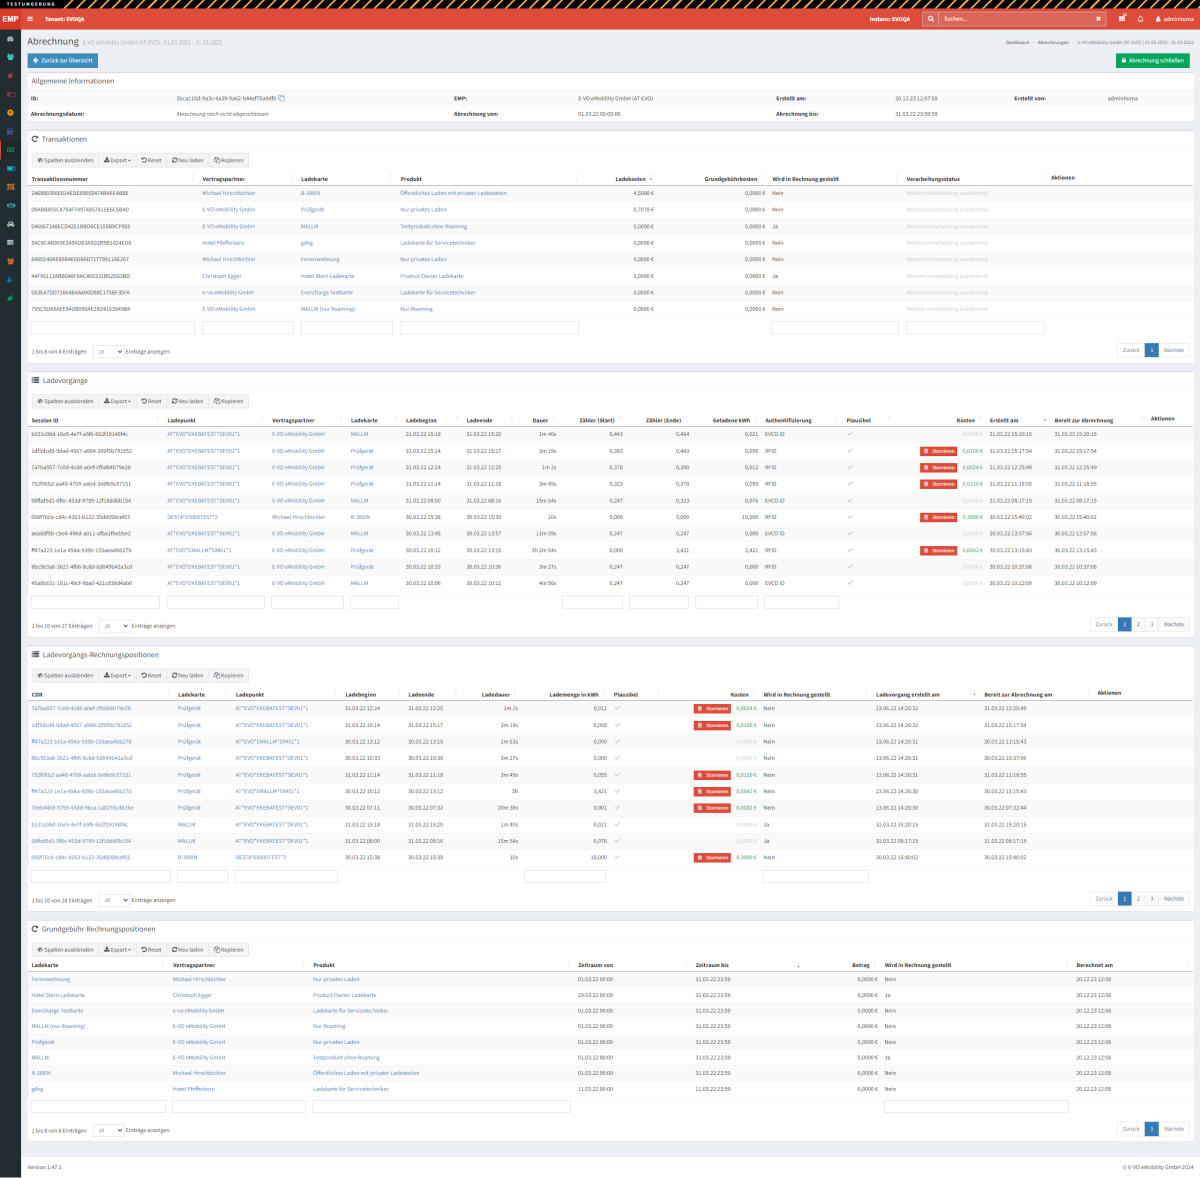
Task: Open Export dropdown in Ladevorgangs-Rechnungspositionen
Action: coord(117,676)
